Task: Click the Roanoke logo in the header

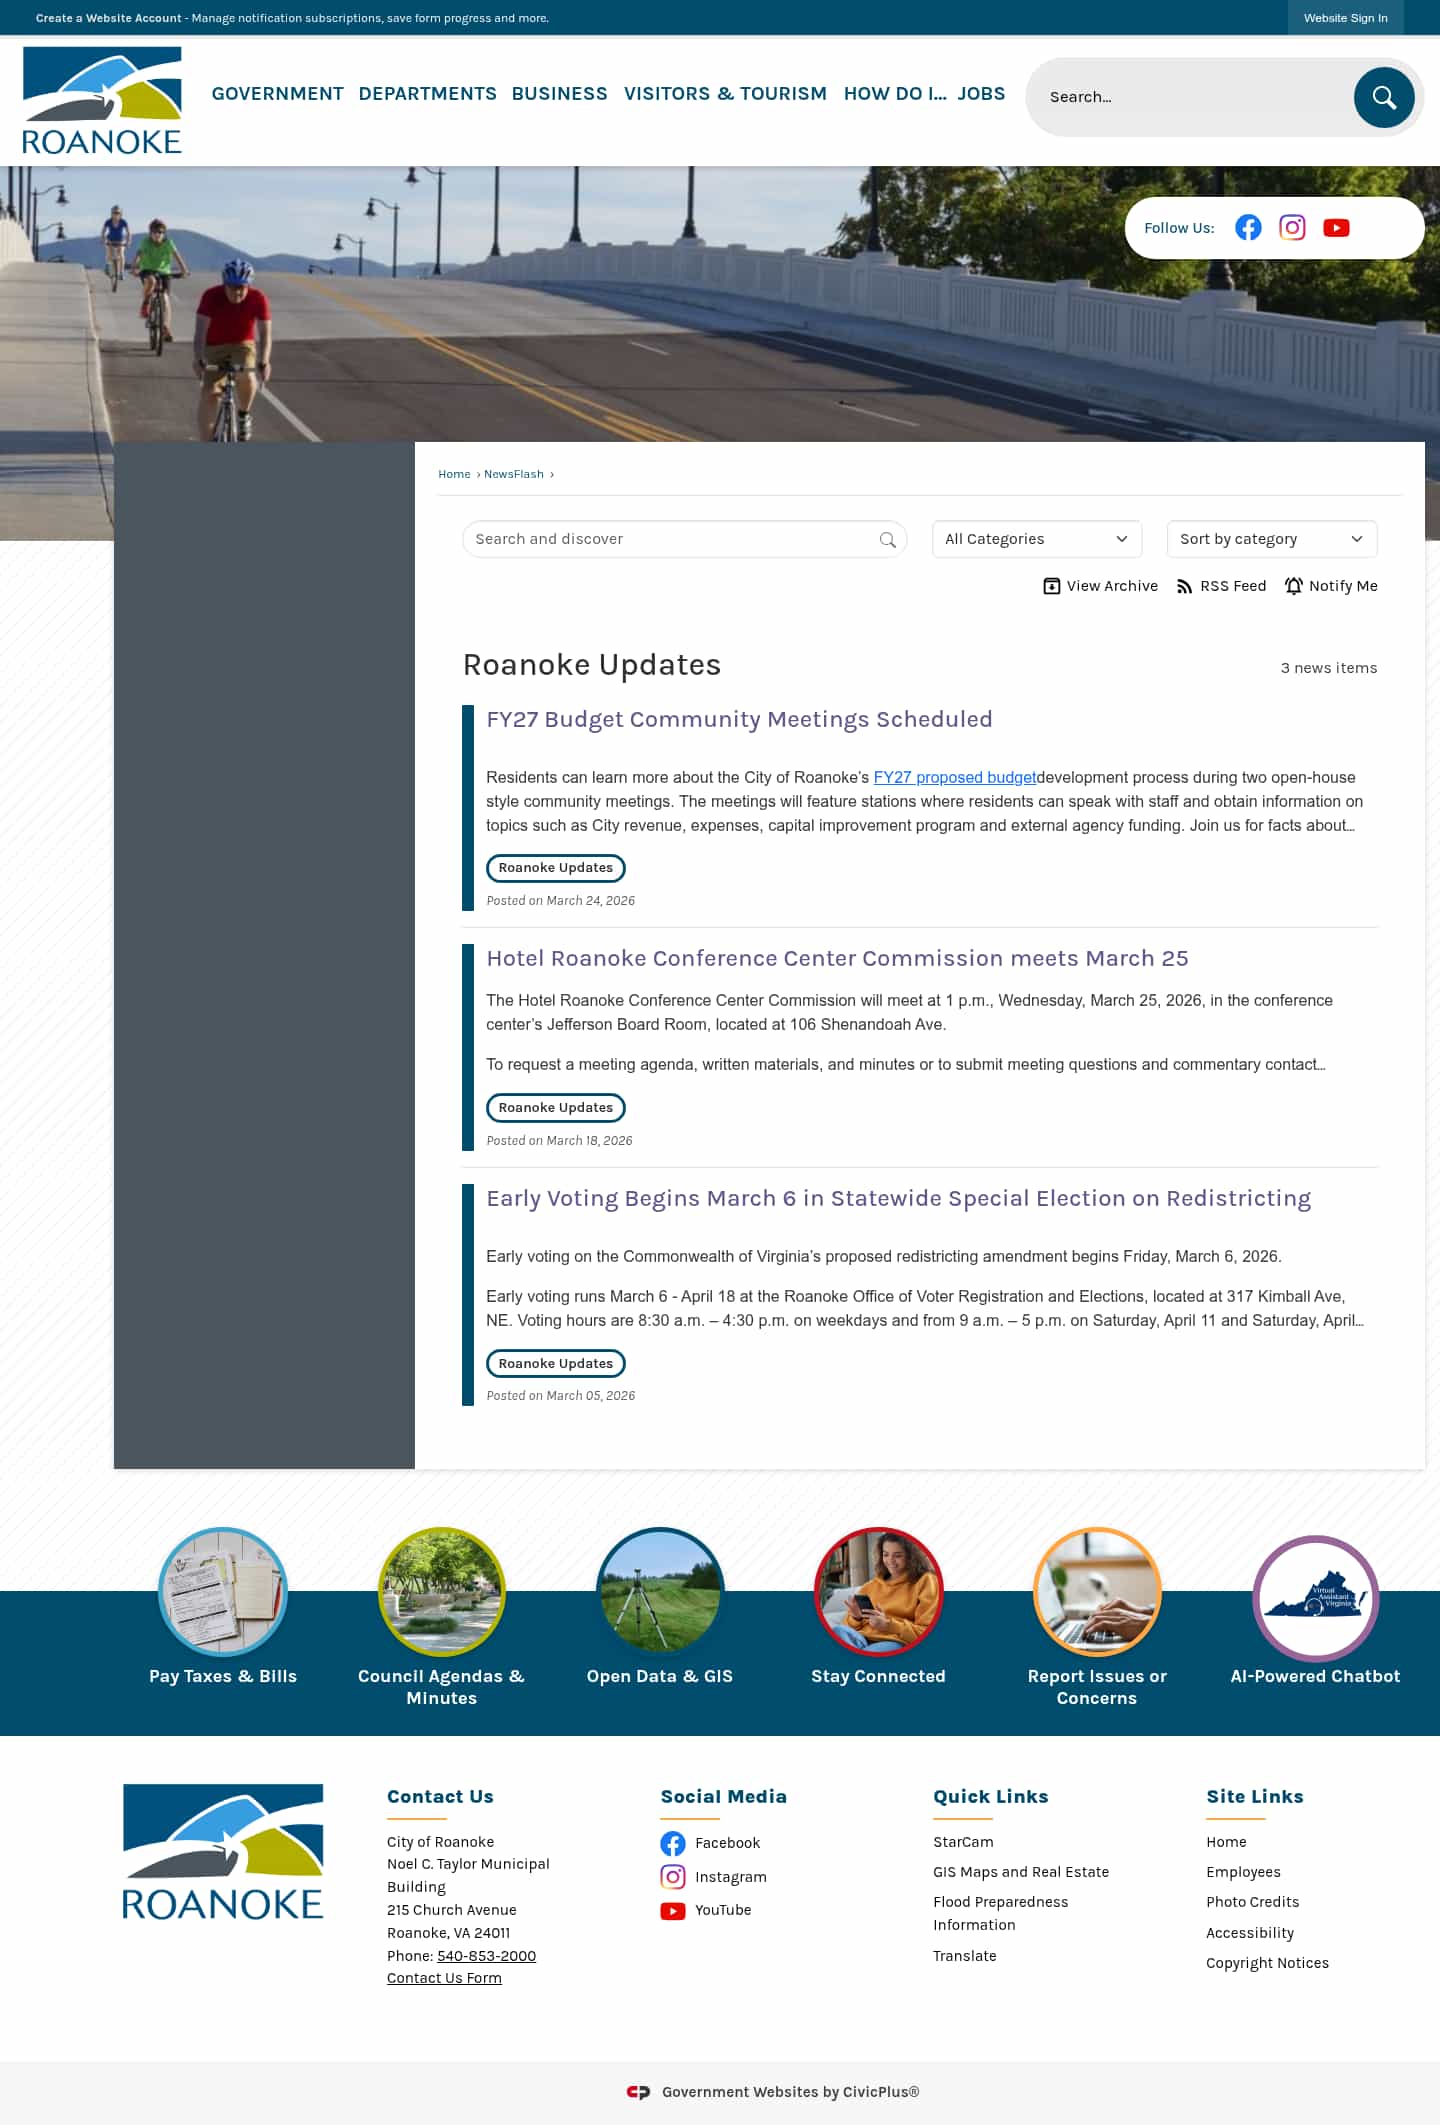Action: [x=102, y=100]
